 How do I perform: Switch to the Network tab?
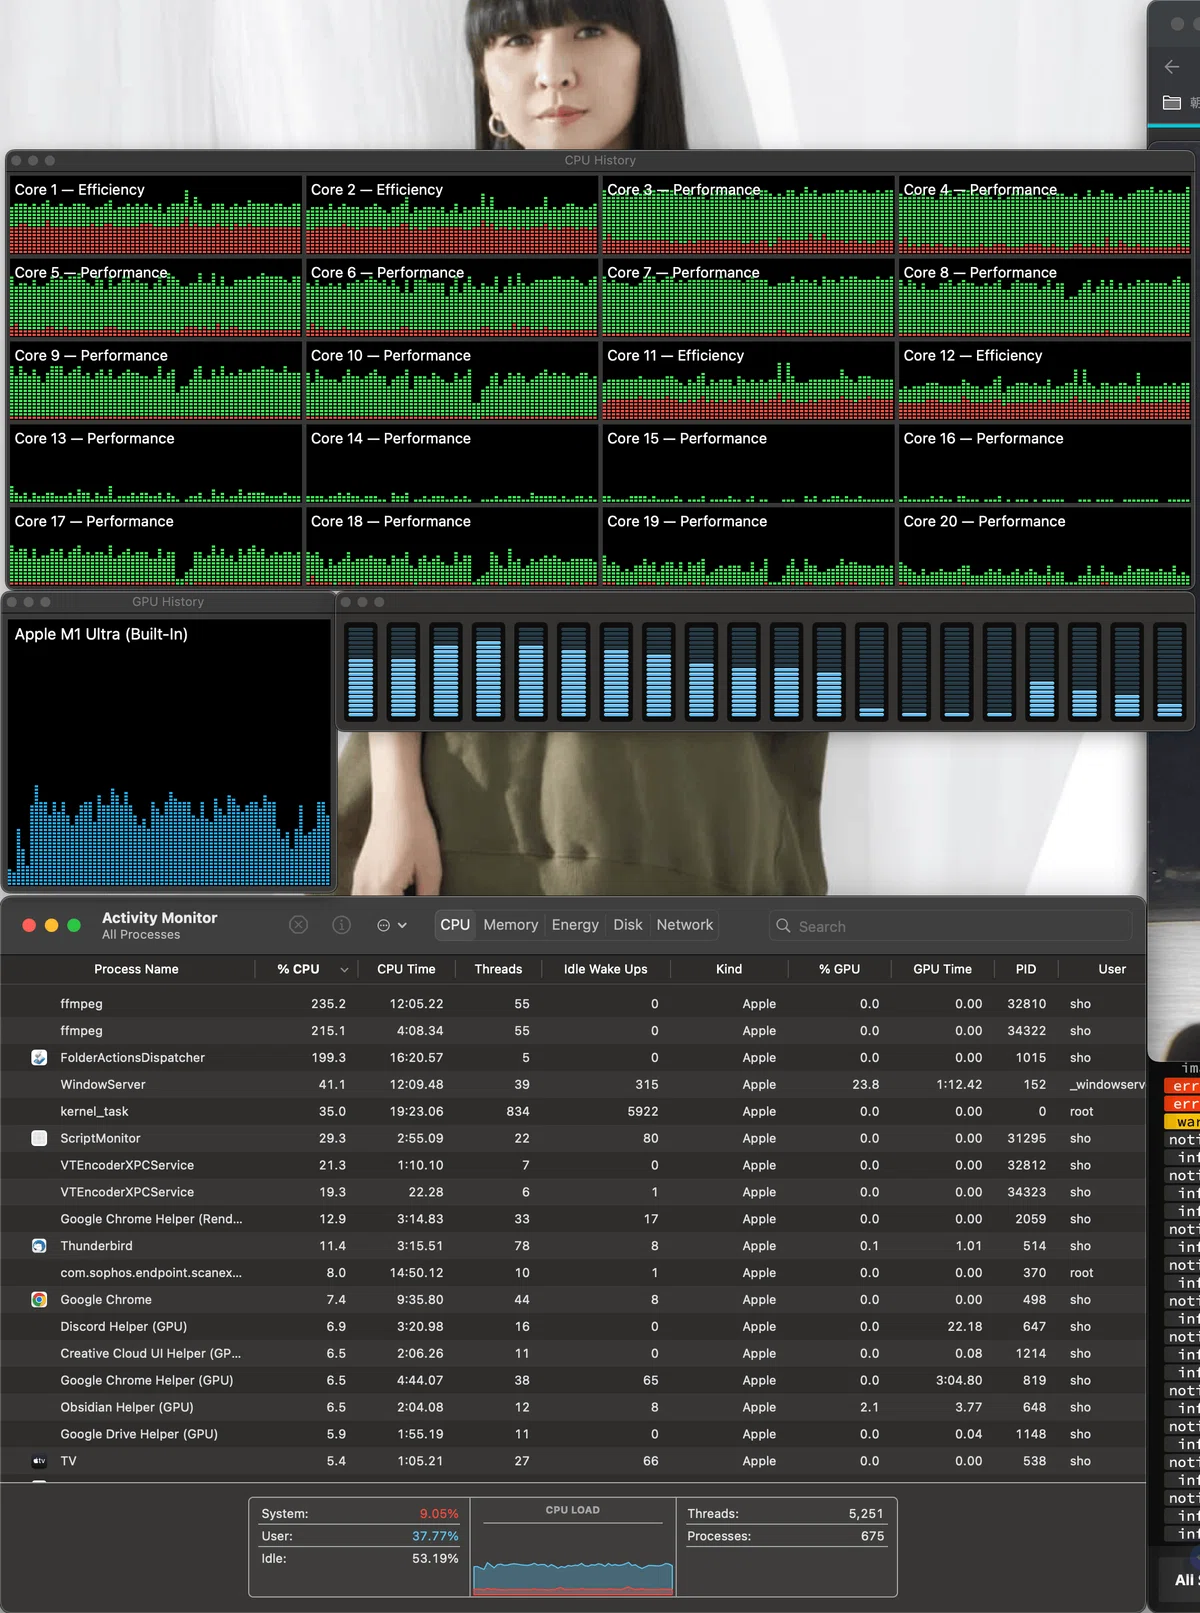click(x=685, y=925)
